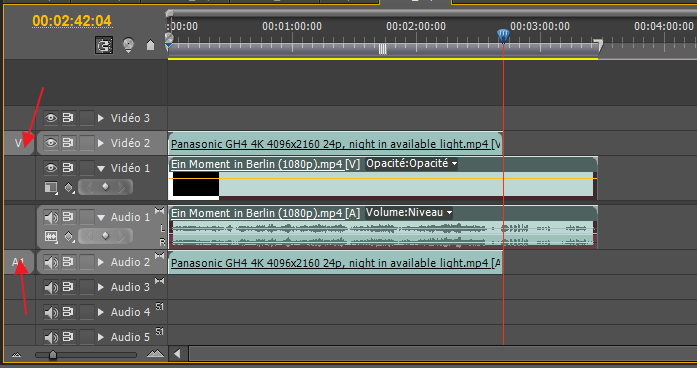Viewport: 697px width, 368px height.
Task: Hide the Vidéo 3 track output
Action: click(x=51, y=118)
